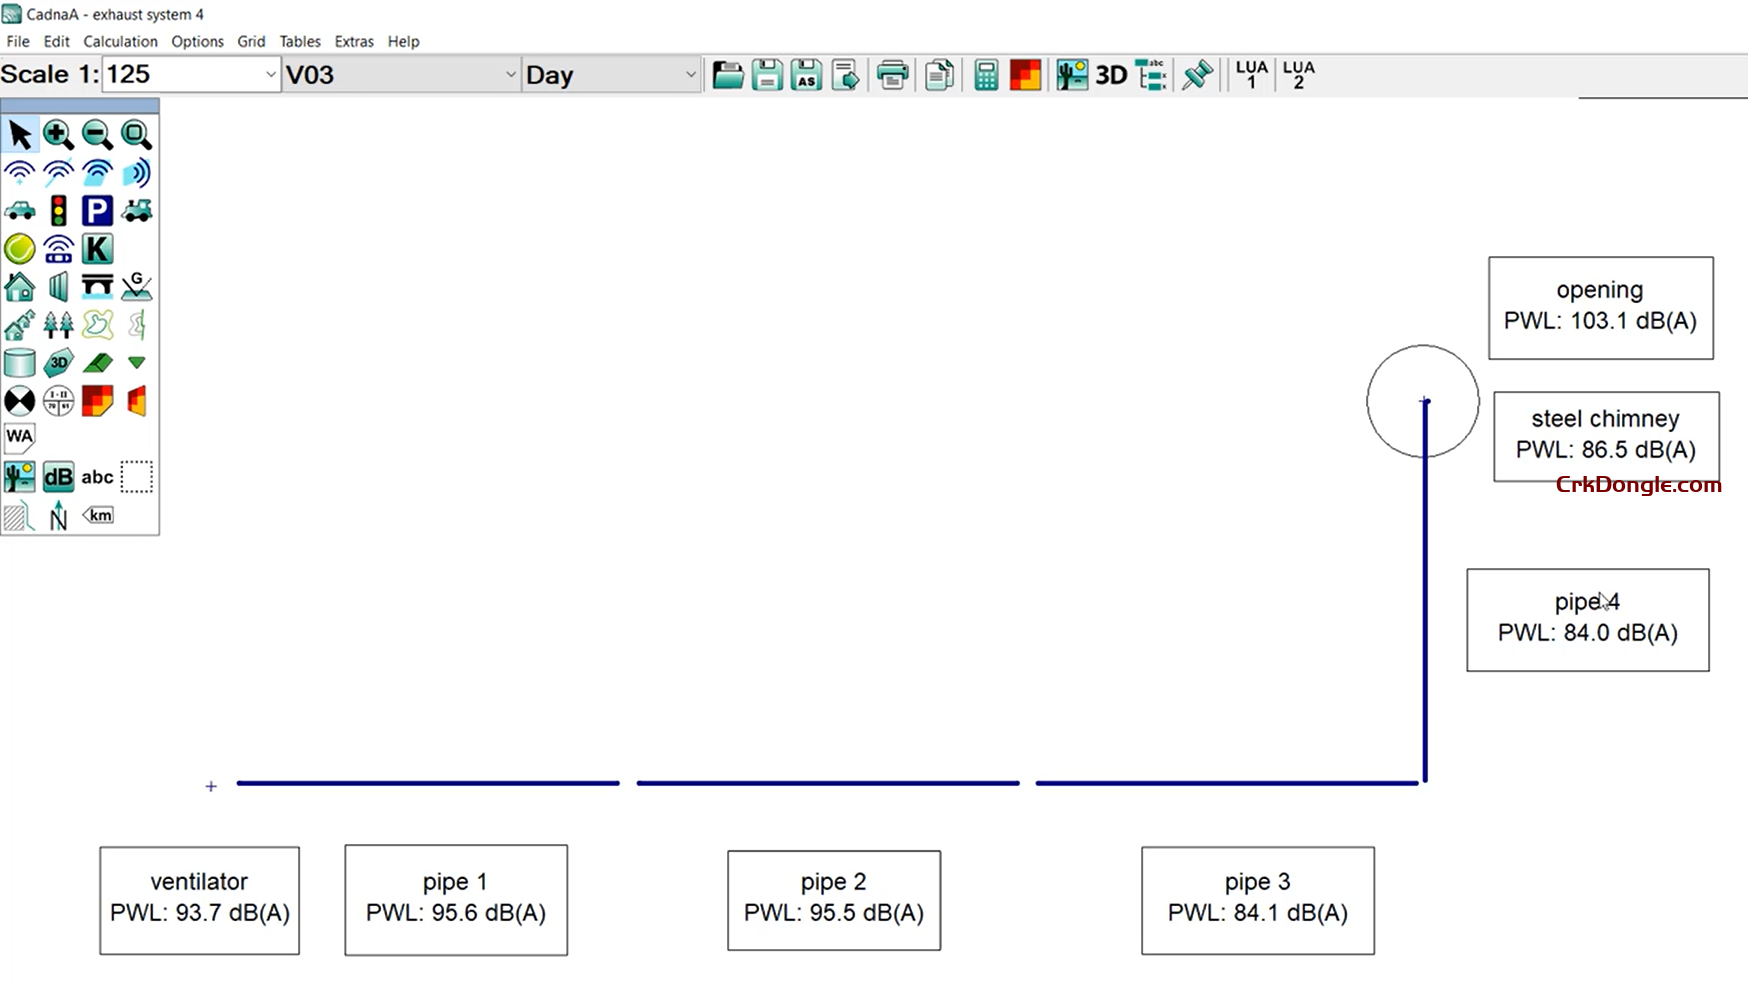Select the dB level box tool
This screenshot has width=1748, height=985.
(58, 477)
